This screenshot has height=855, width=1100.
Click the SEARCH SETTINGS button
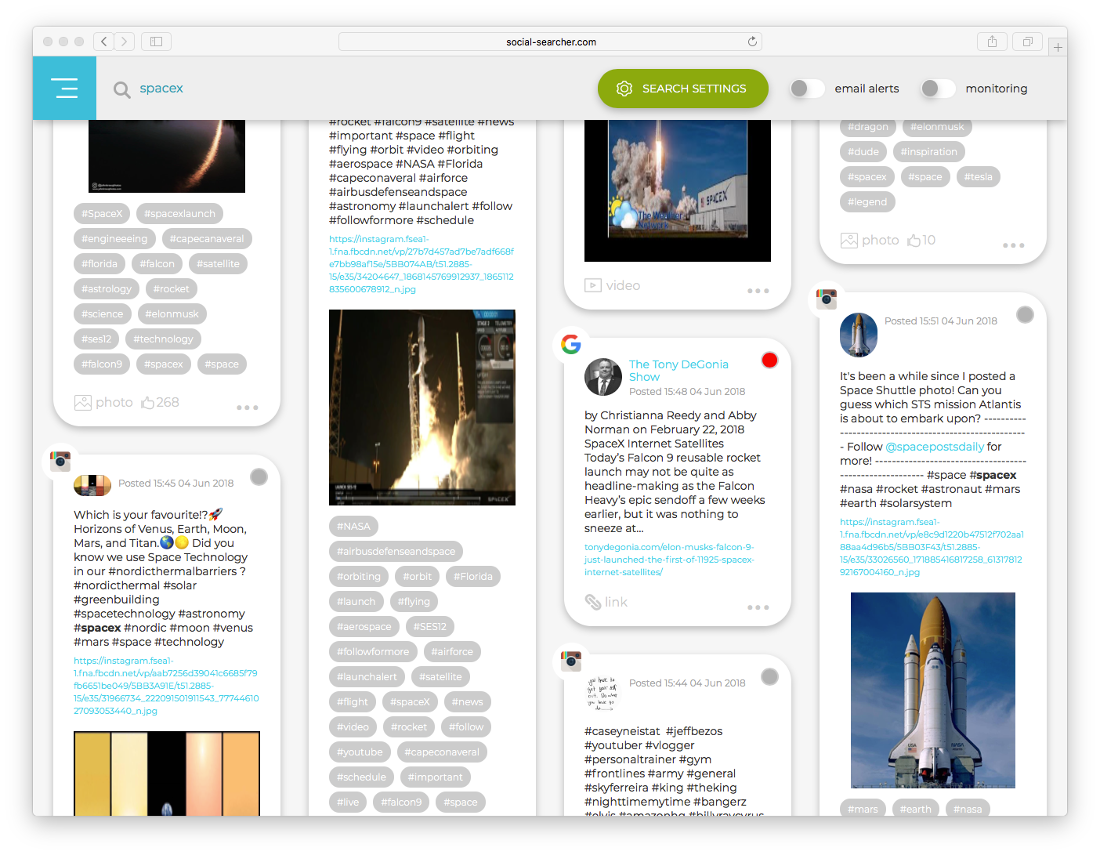[x=683, y=88]
